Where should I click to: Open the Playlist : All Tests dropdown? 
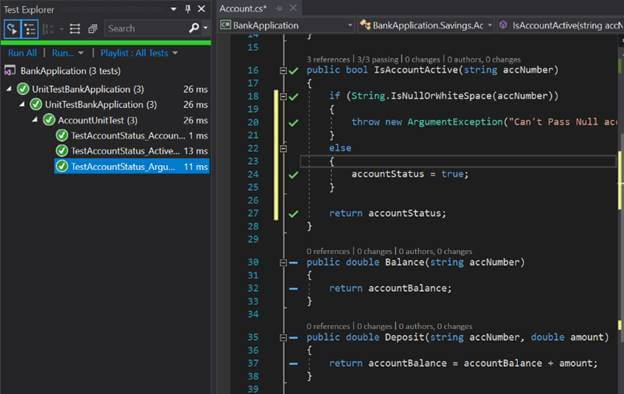click(139, 53)
